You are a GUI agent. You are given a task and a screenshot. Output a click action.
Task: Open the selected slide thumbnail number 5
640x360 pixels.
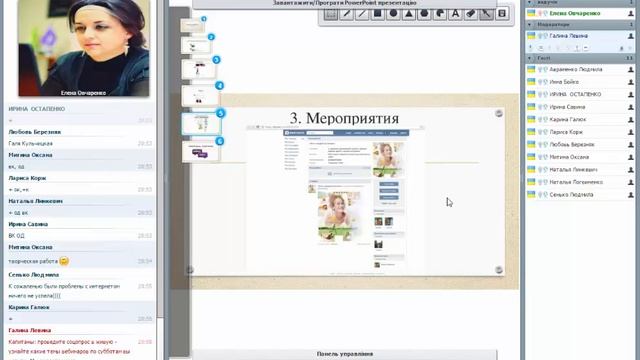point(202,124)
